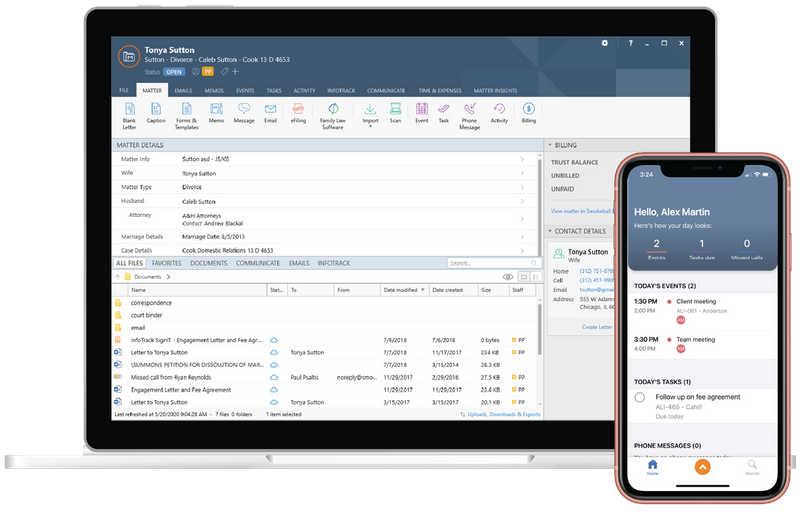The width and height of the screenshot is (800, 514).
Task: Click the file list vertical scrollbar
Action: (539, 329)
